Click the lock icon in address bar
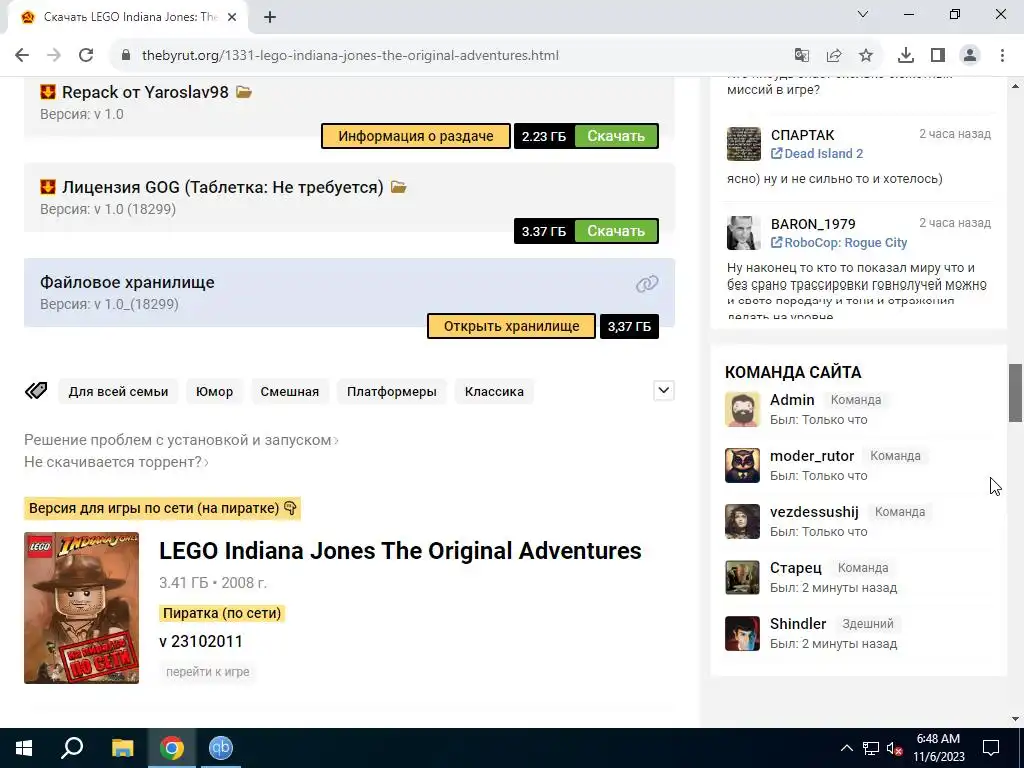Viewport: 1024px width, 768px height. coord(126,56)
